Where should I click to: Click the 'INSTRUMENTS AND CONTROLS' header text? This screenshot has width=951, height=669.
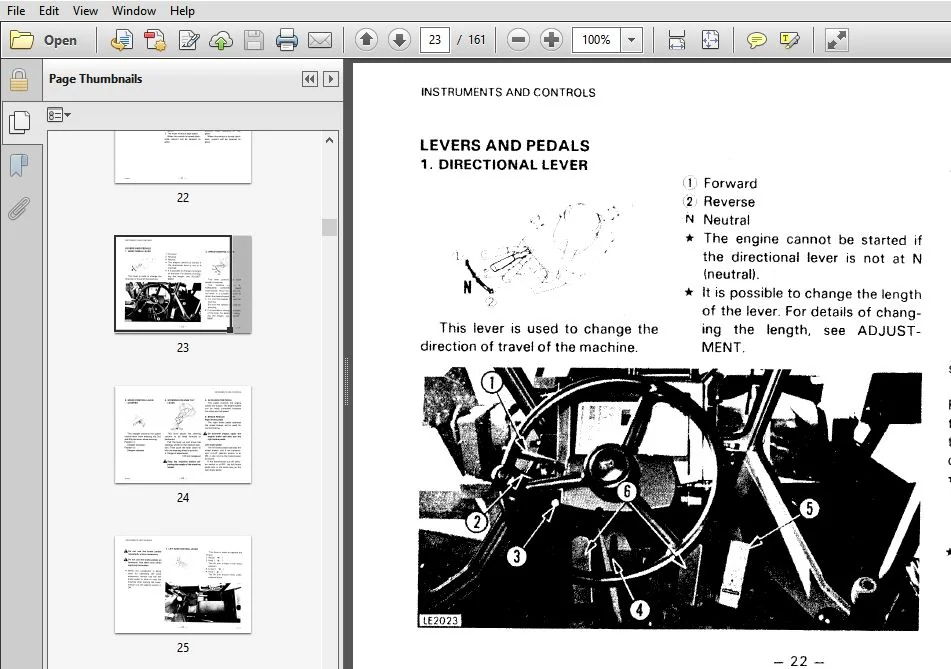[508, 92]
